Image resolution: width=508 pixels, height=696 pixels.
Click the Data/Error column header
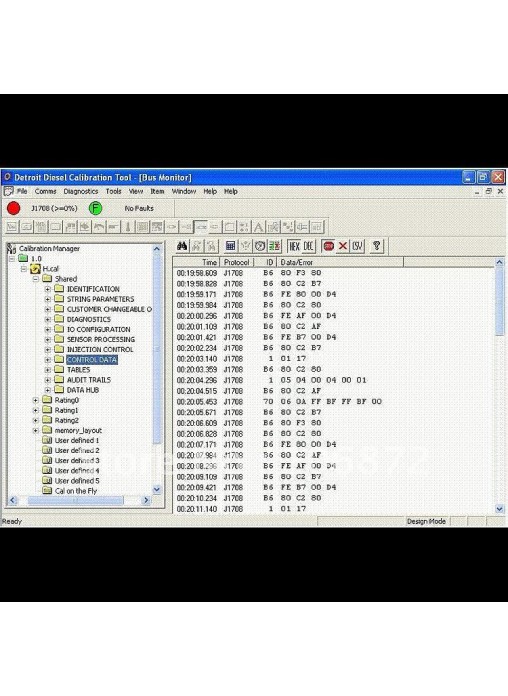(x=340, y=262)
